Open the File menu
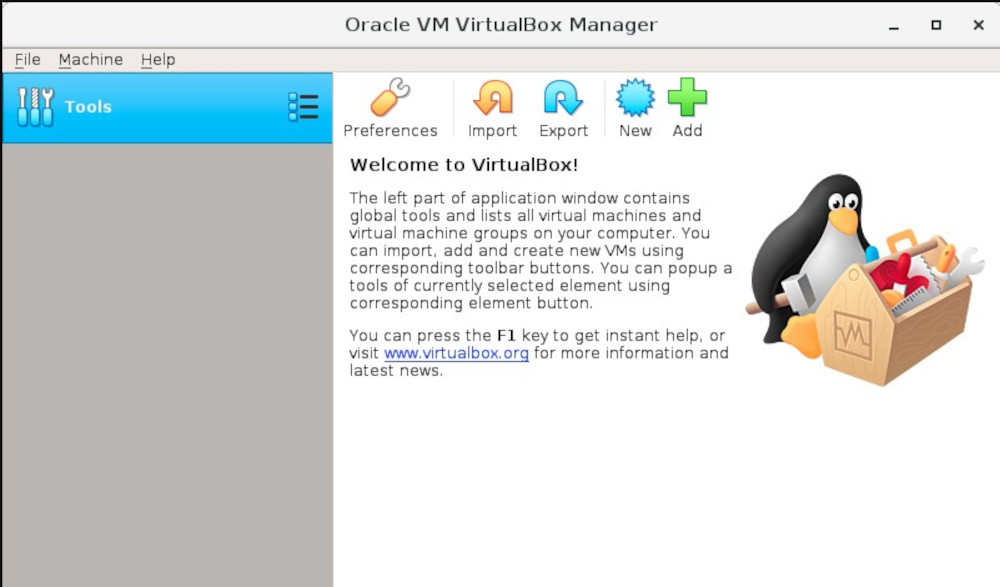 pyautogui.click(x=27, y=59)
